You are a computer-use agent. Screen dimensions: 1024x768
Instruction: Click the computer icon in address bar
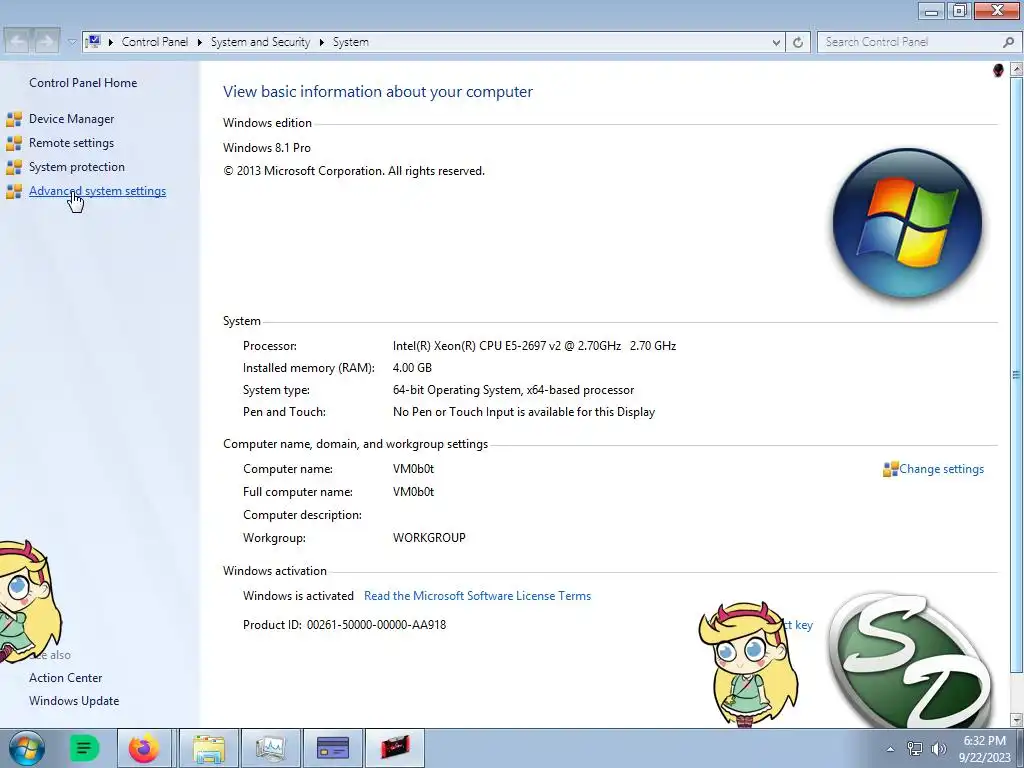[93, 42]
